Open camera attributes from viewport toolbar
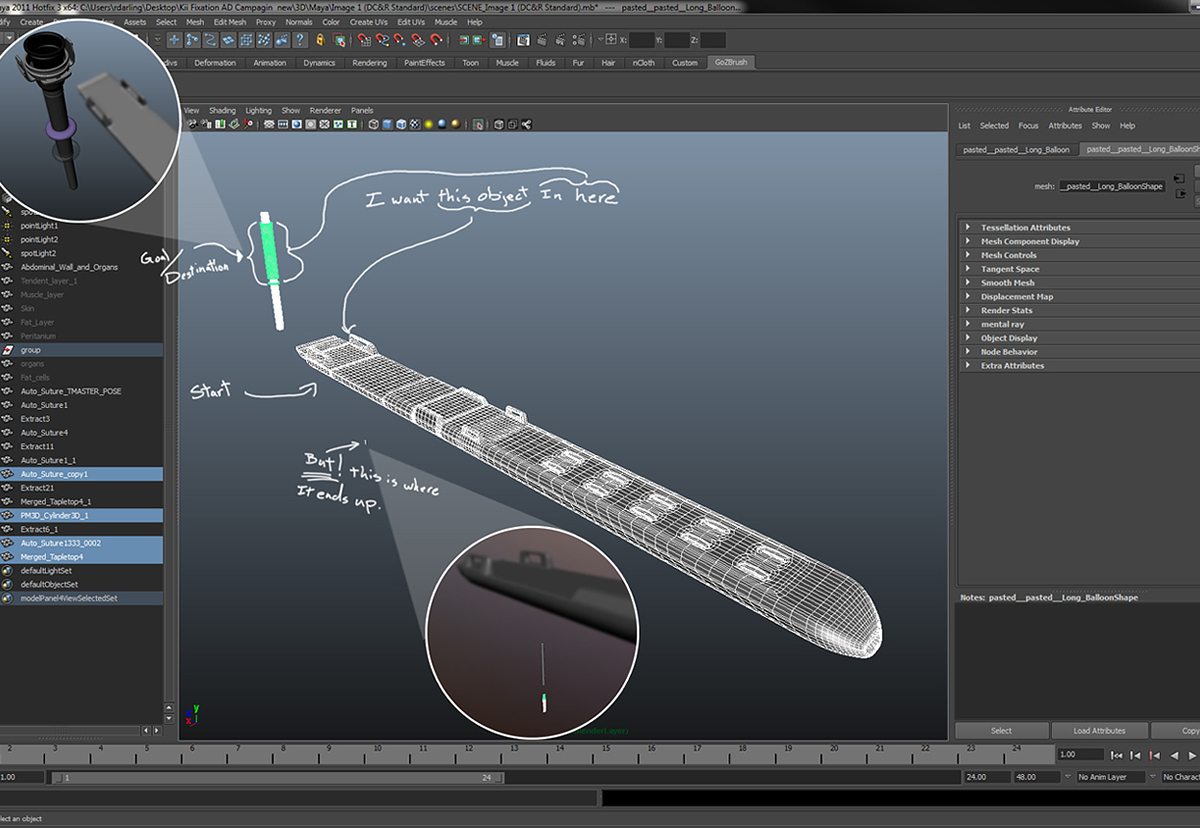Screen dimensions: 1200x828 point(206,124)
